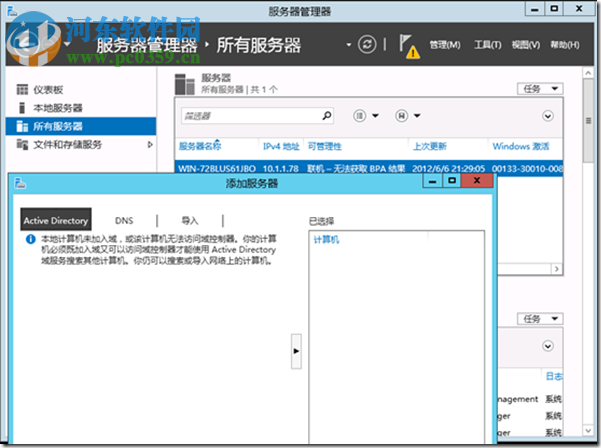Switch to Active Directory tab

pyautogui.click(x=56, y=220)
